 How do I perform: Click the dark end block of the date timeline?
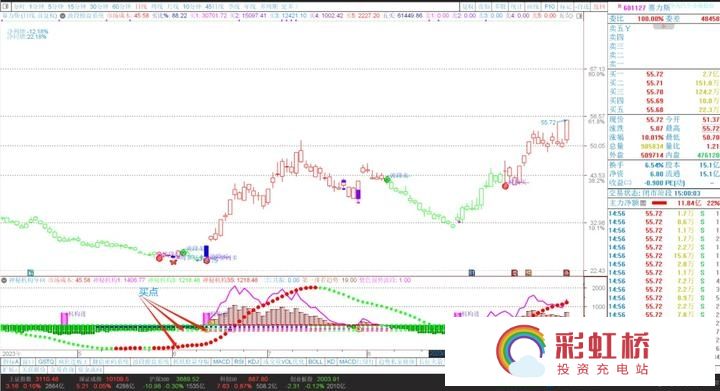point(437,353)
